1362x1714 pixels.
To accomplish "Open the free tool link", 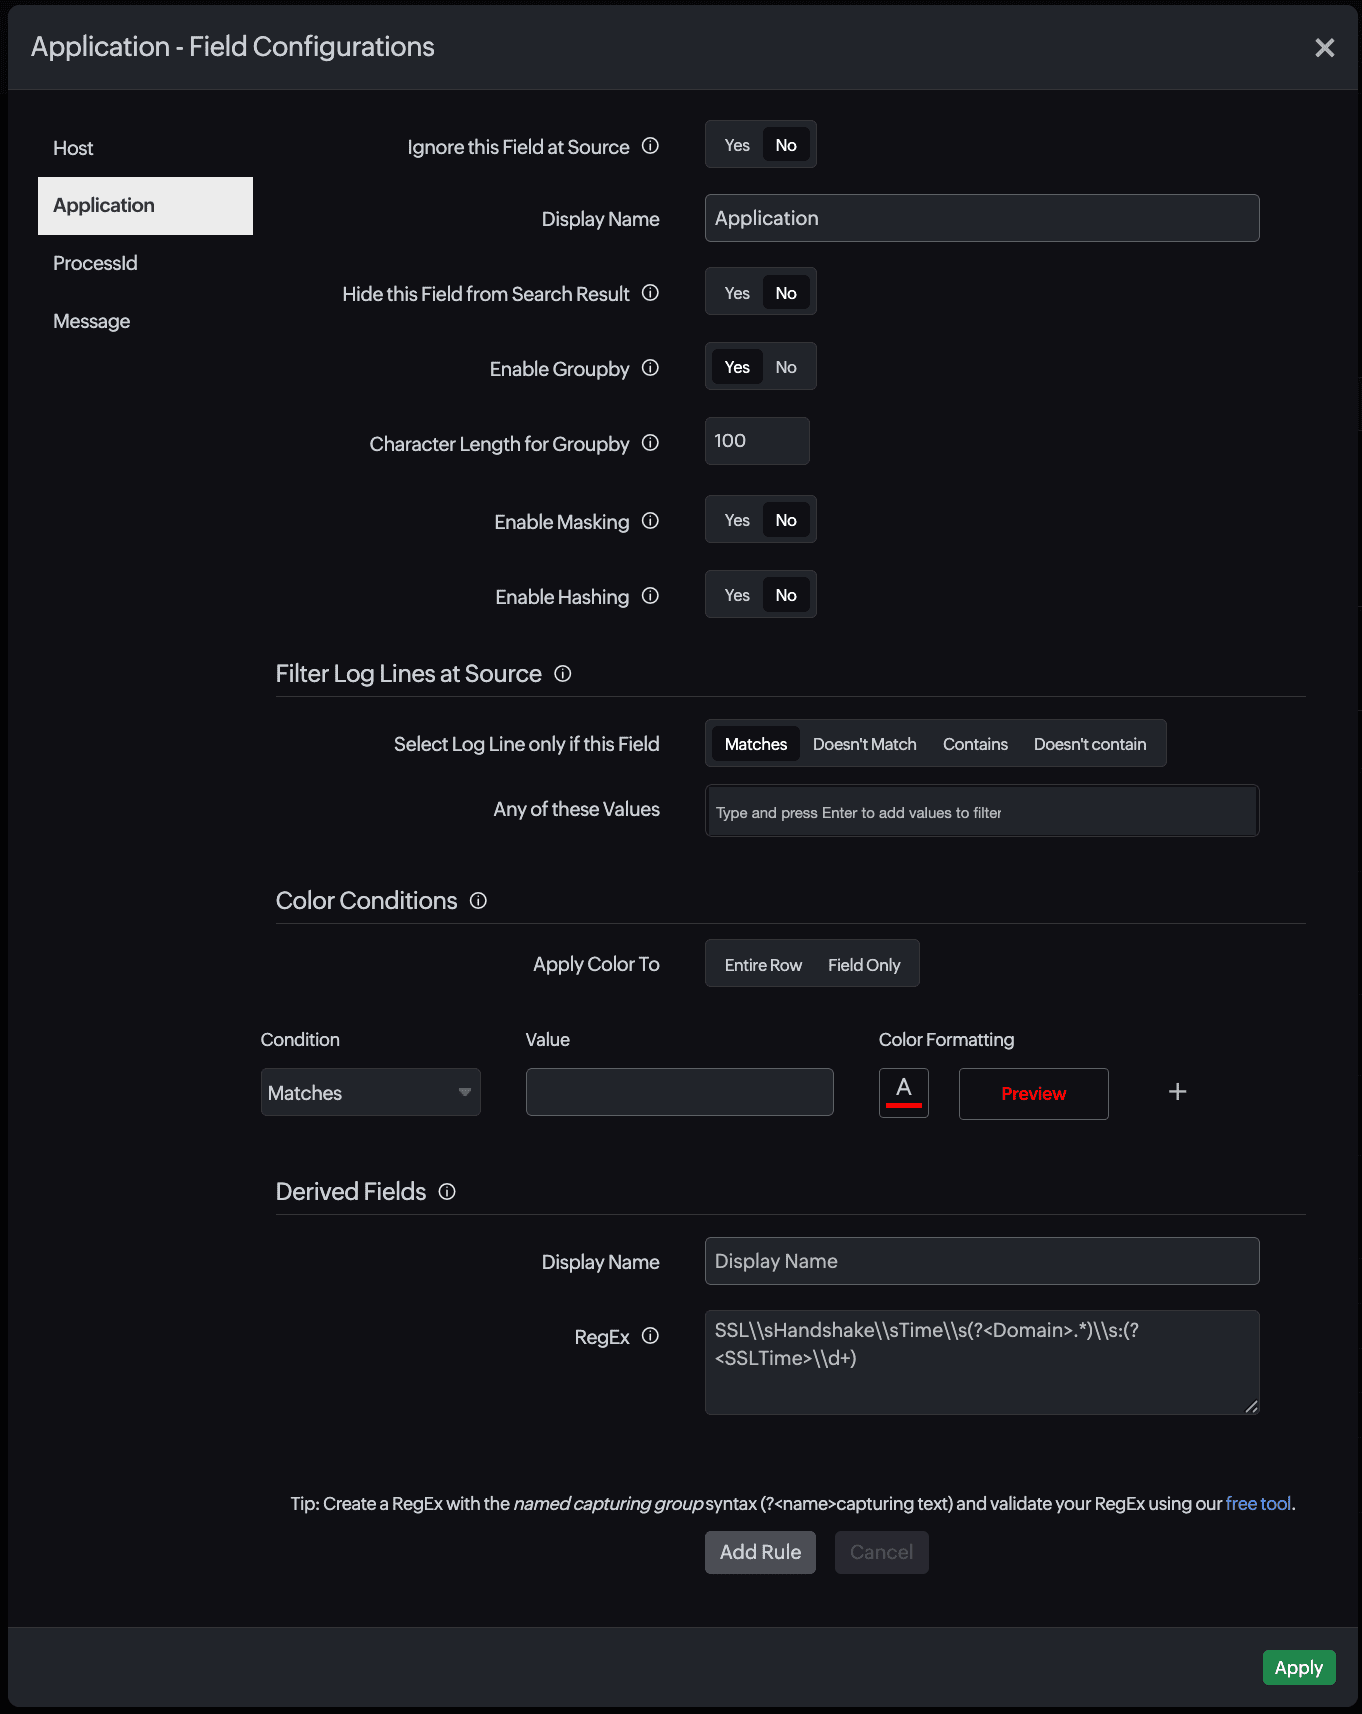I will tap(1258, 1503).
